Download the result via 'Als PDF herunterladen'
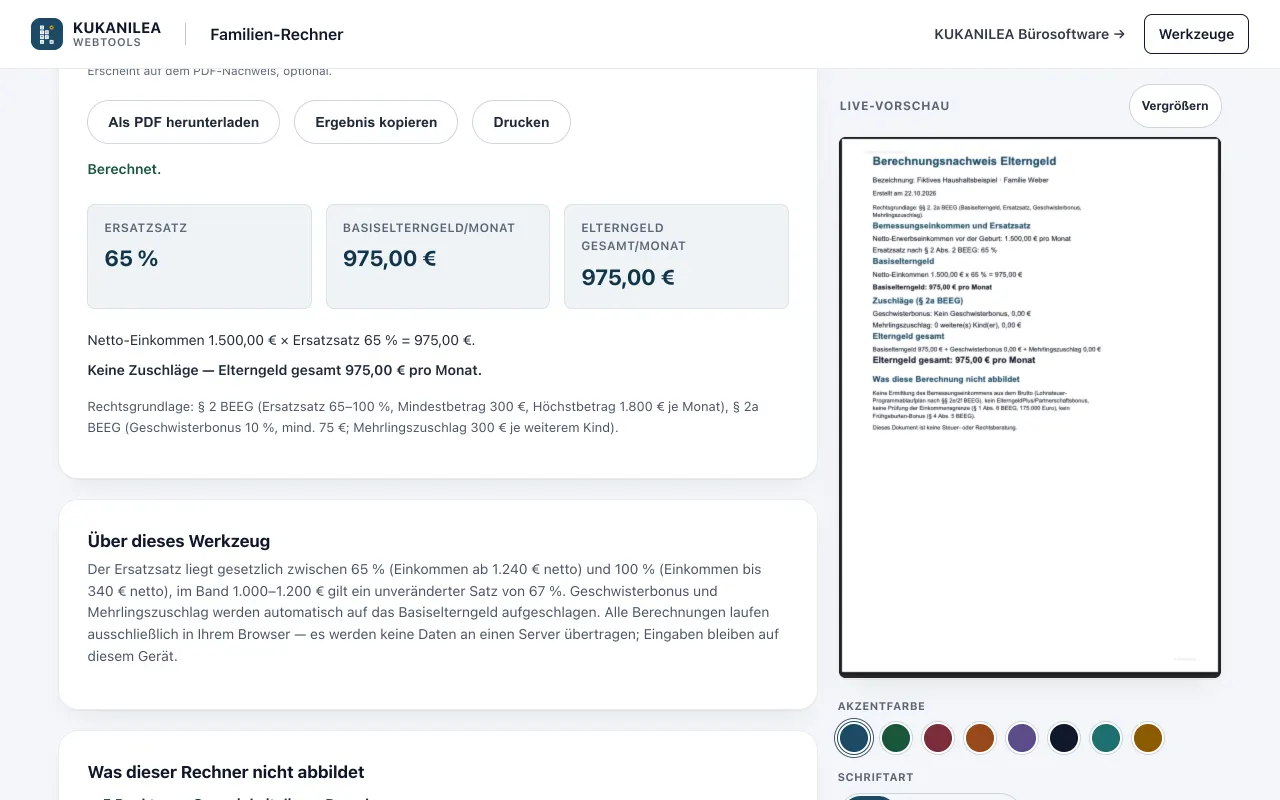The image size is (1280, 800). tap(184, 122)
